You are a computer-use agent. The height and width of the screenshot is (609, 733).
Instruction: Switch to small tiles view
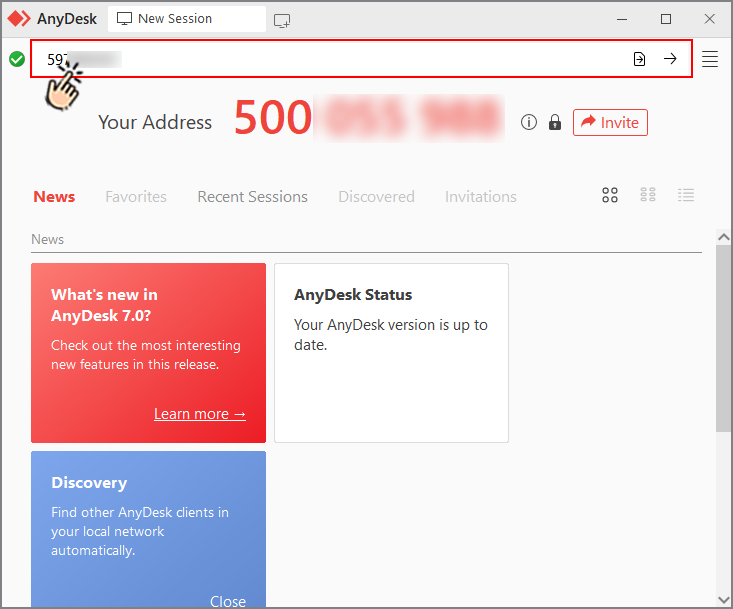click(647, 195)
